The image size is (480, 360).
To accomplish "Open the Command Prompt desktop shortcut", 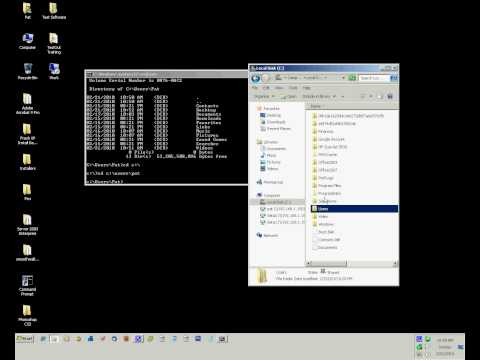I will [x=27, y=285].
